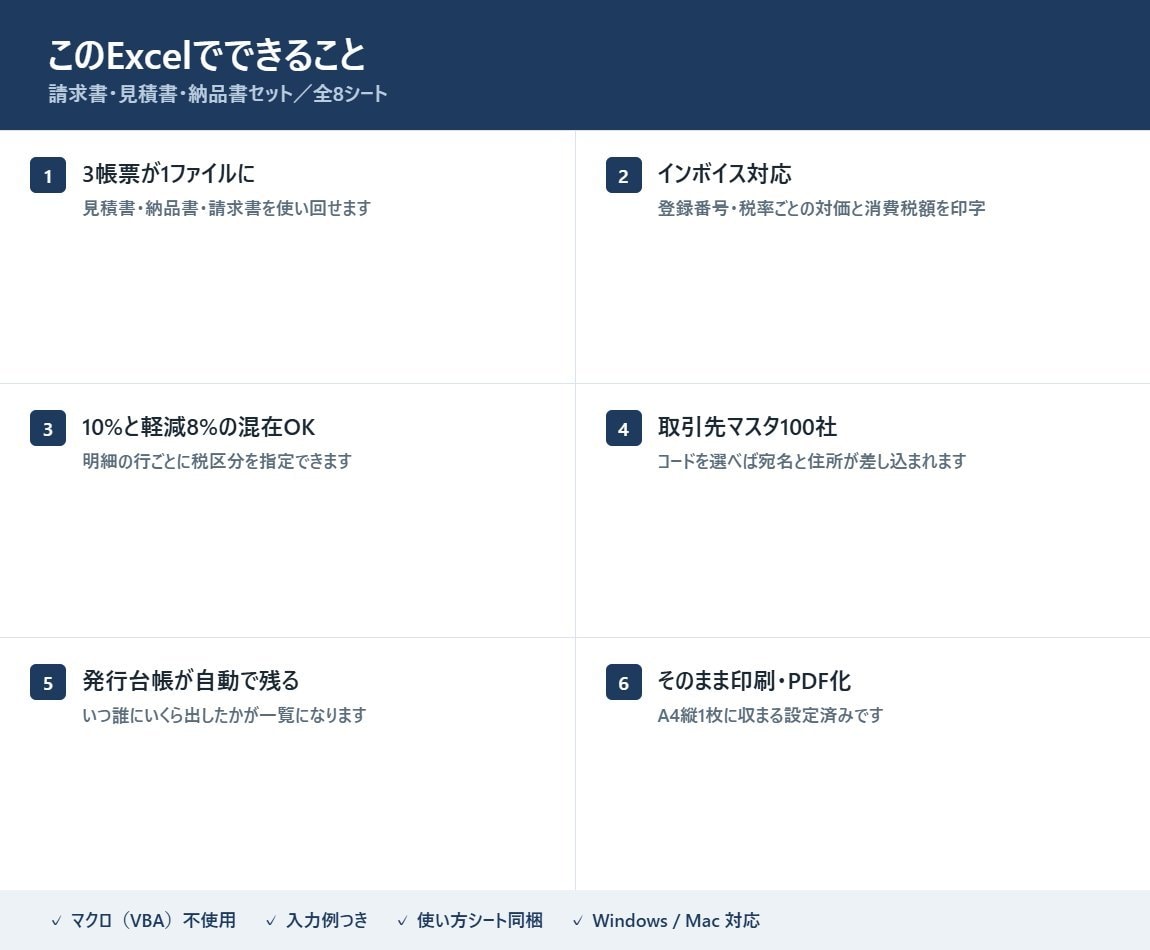Click the number 4 badge

pyautogui.click(x=623, y=428)
